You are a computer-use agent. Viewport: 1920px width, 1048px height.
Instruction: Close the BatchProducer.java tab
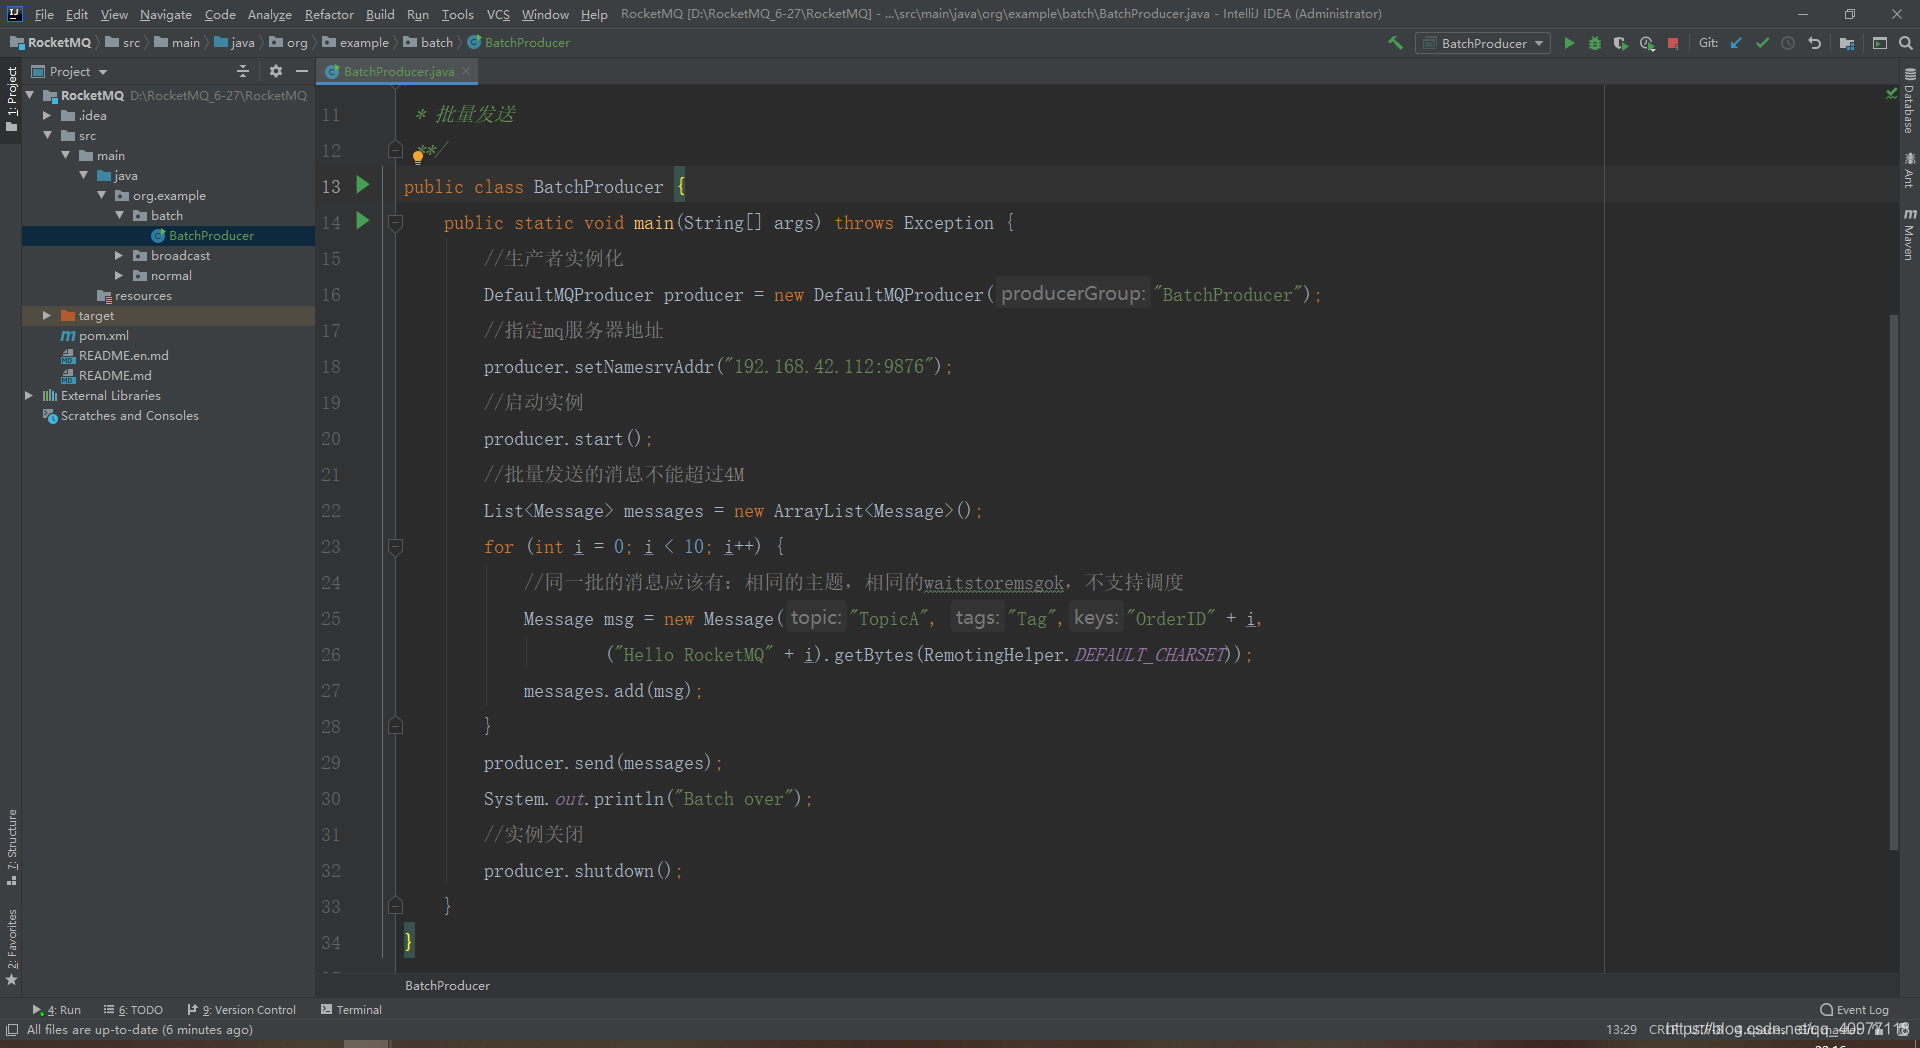466,71
